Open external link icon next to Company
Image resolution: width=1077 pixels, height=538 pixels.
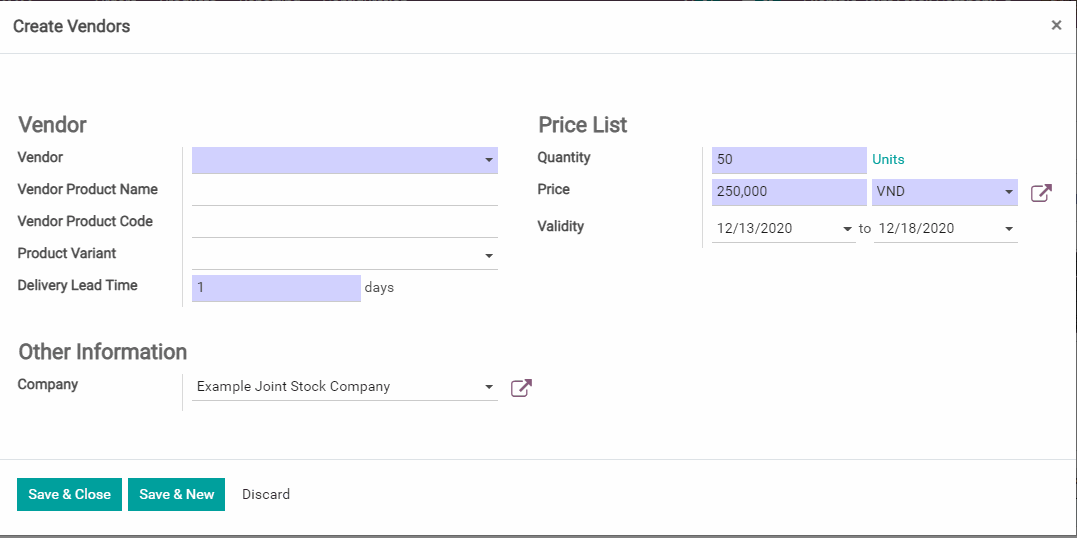tap(521, 388)
